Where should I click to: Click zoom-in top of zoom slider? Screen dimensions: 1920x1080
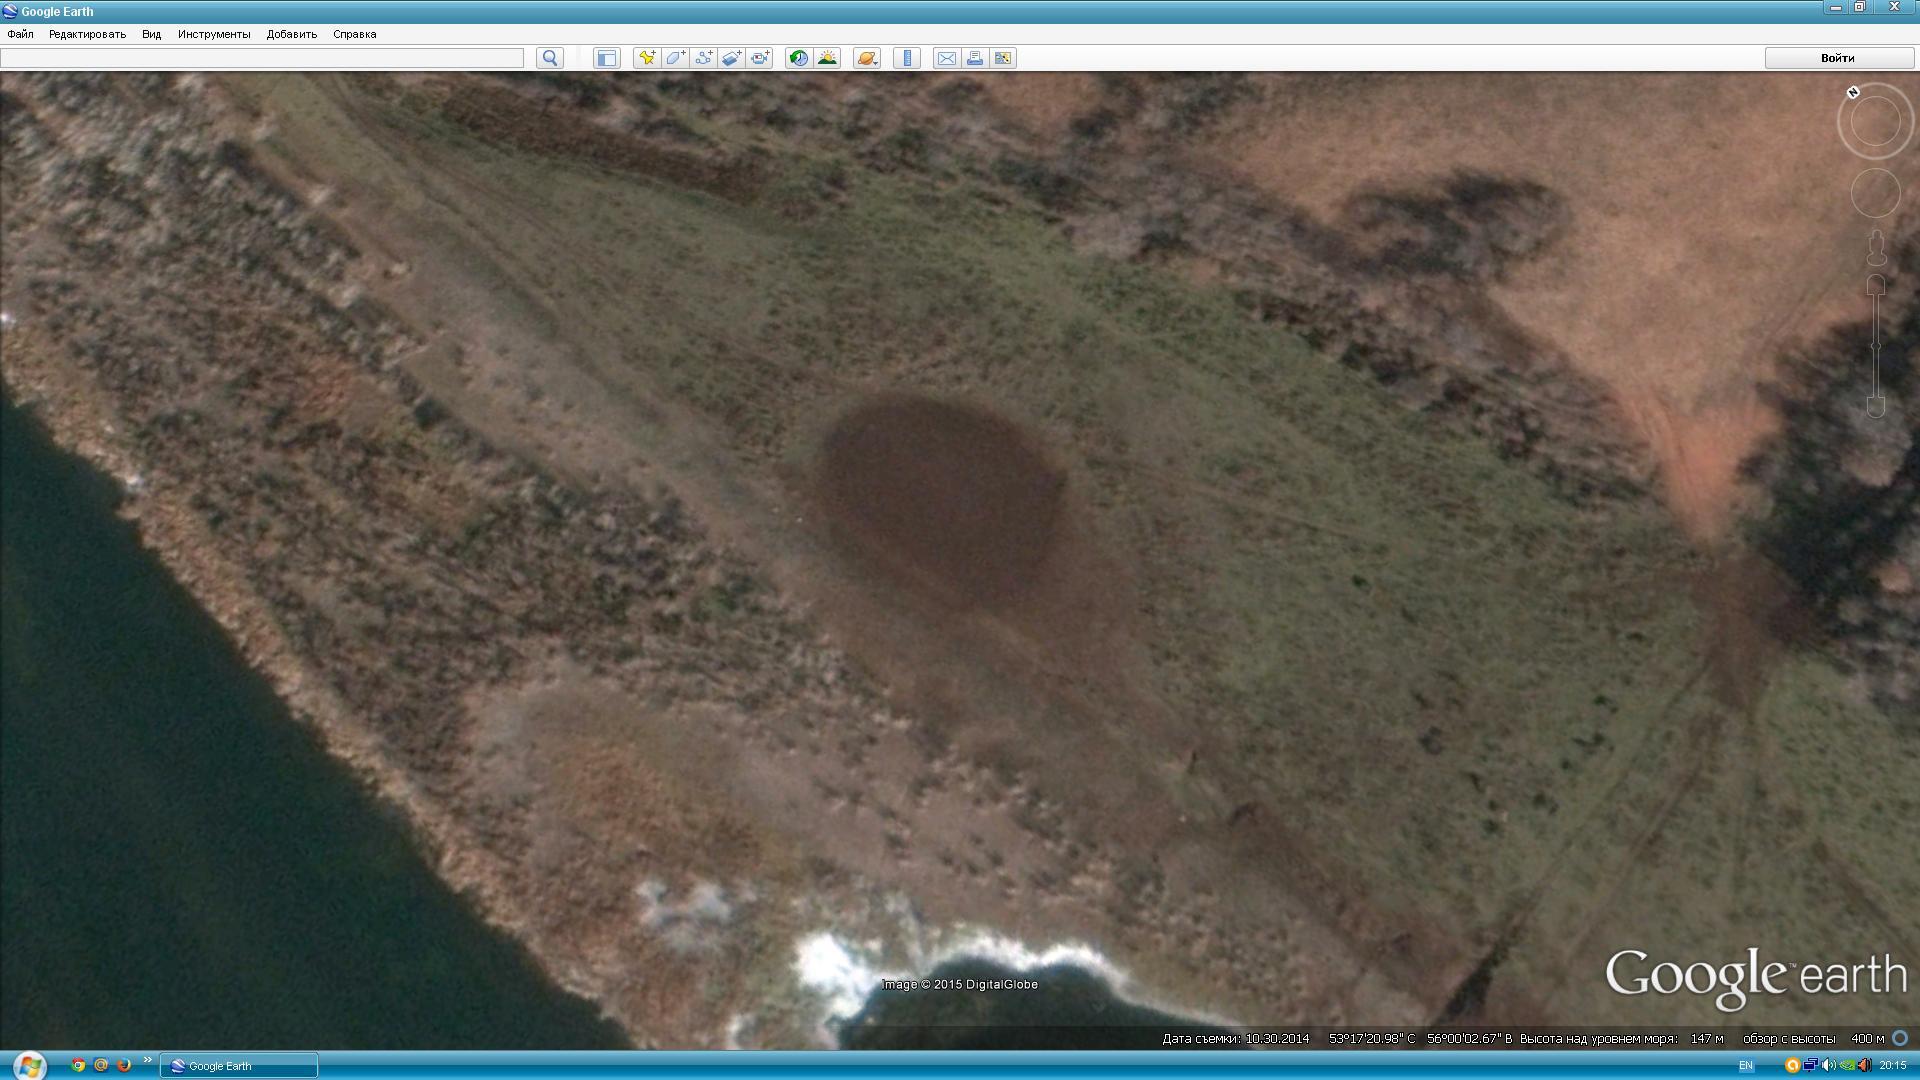tap(1876, 286)
